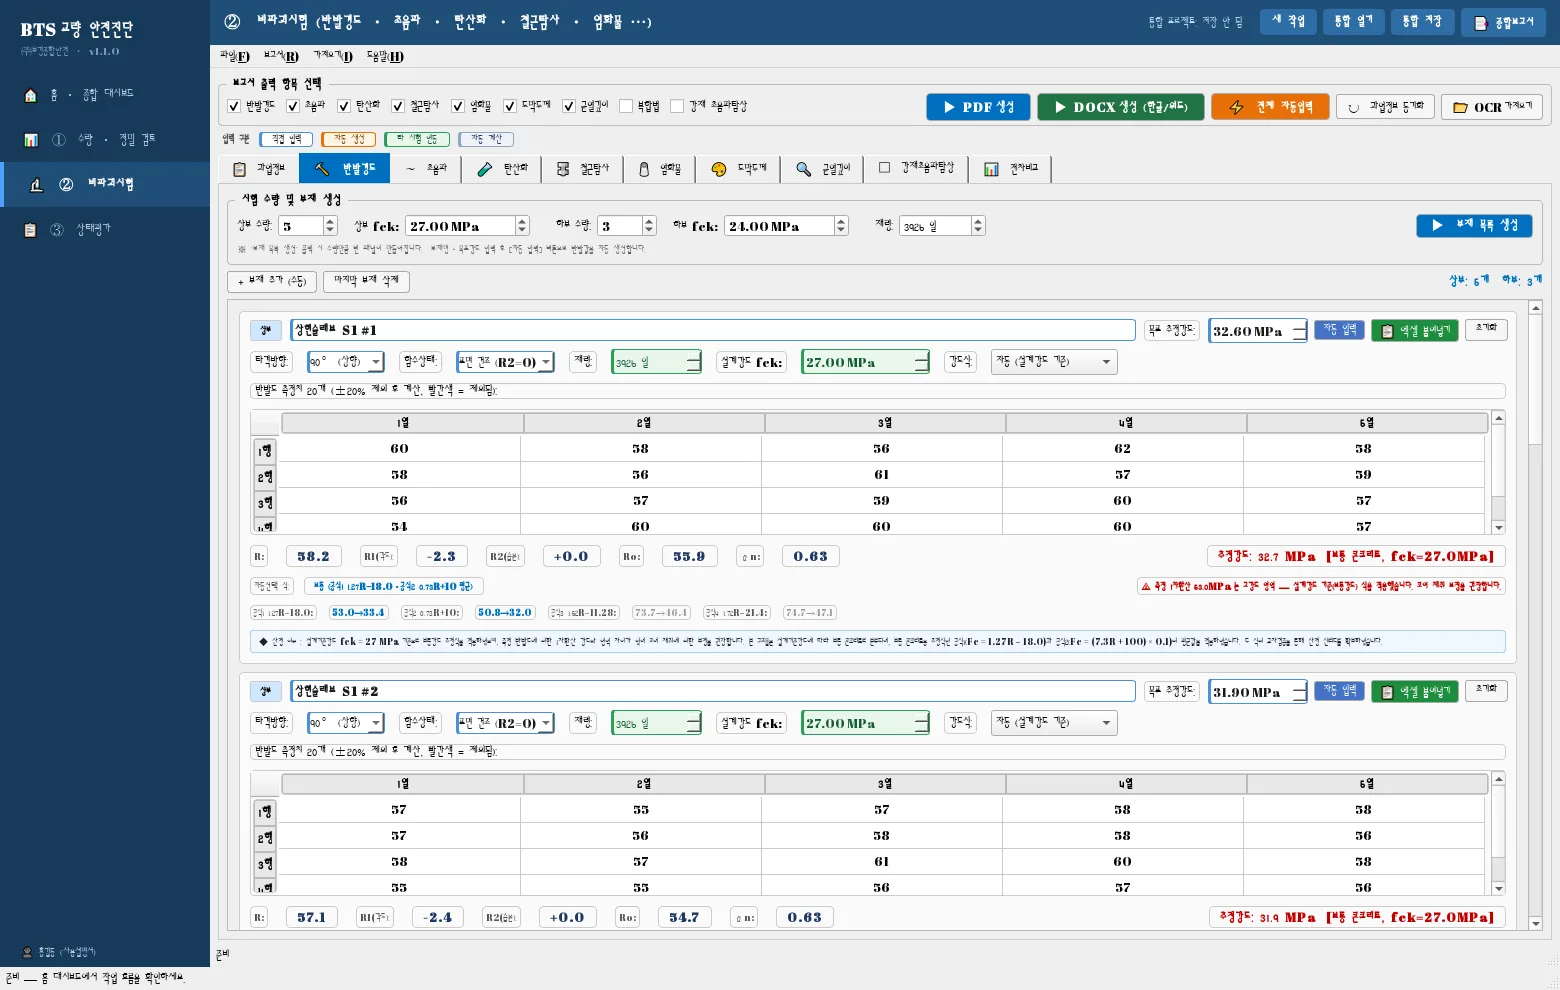The image size is (1560, 990).
Task: Switch to the 초음파 tab
Action: 426,169
